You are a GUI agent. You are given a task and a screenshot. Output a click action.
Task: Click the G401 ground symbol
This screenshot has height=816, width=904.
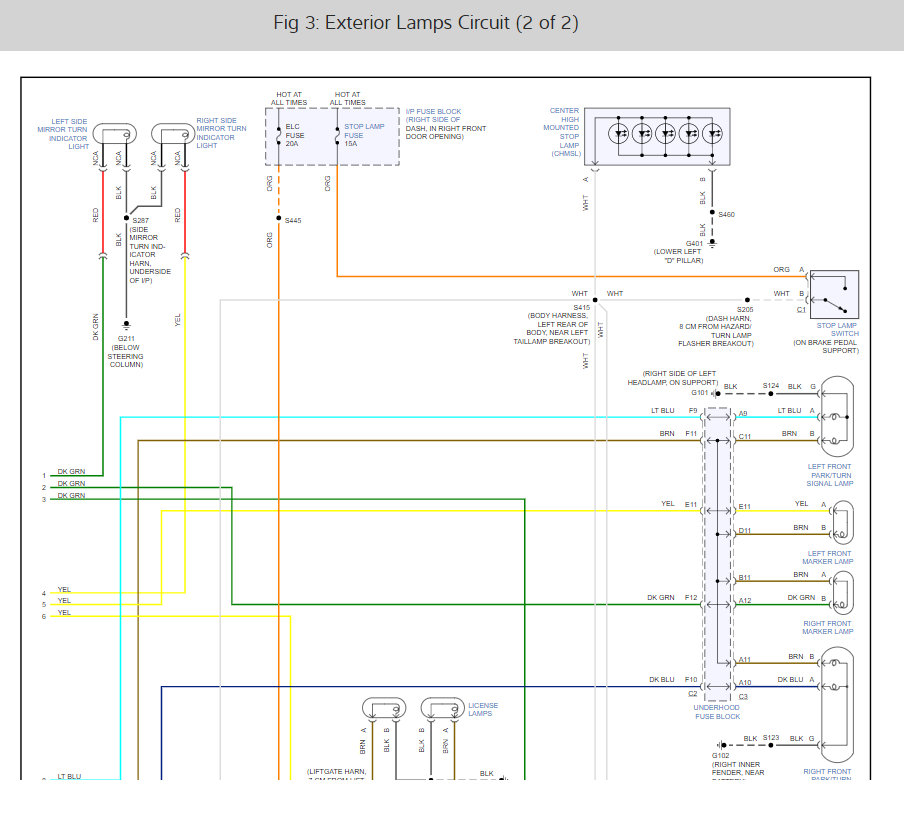pos(713,243)
